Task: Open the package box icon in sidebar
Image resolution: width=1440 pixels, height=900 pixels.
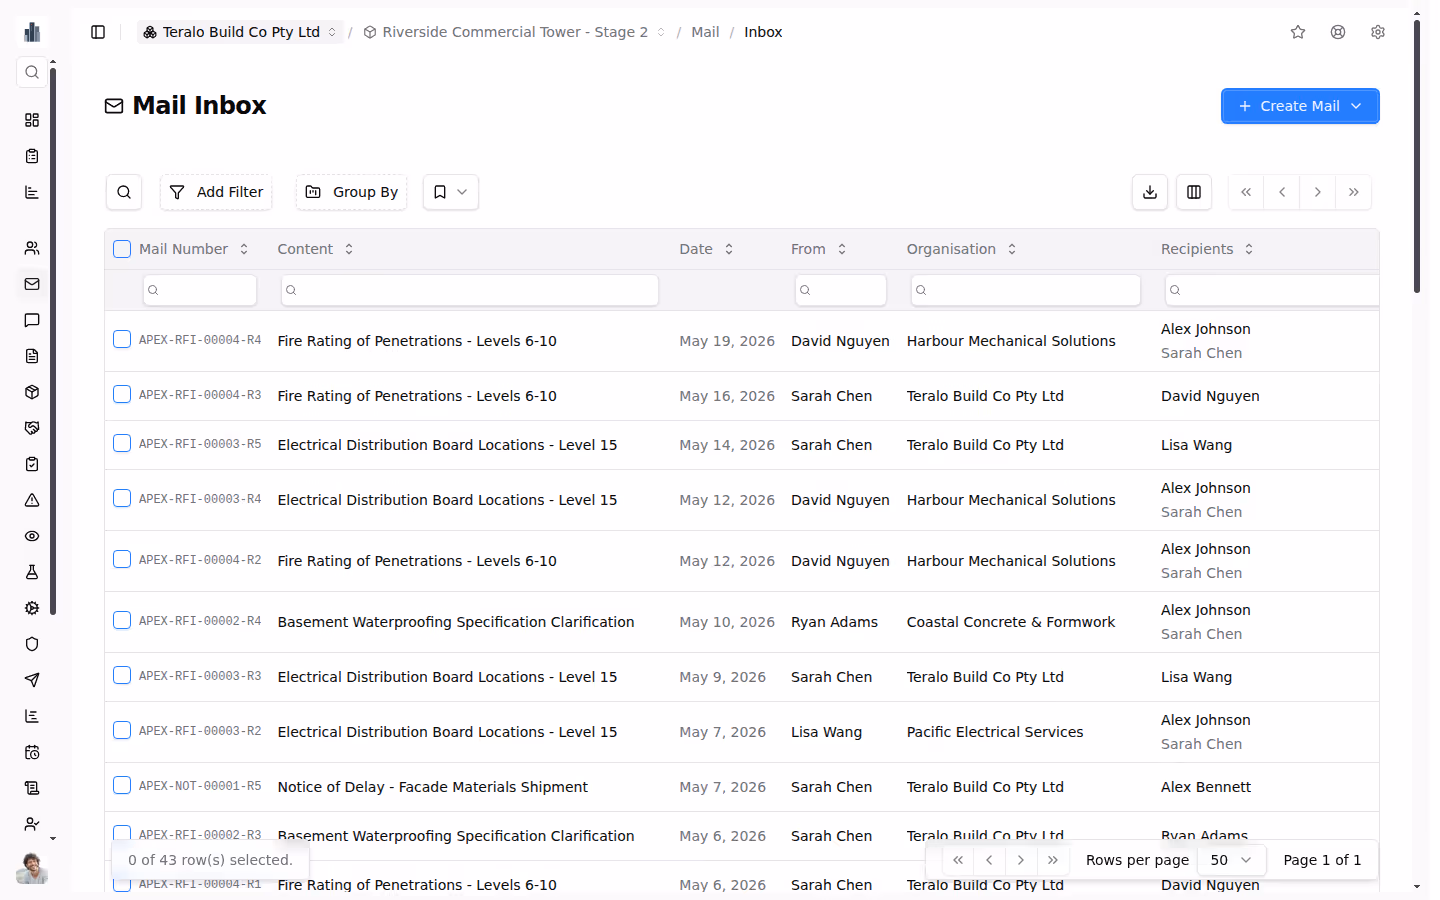Action: 32,392
